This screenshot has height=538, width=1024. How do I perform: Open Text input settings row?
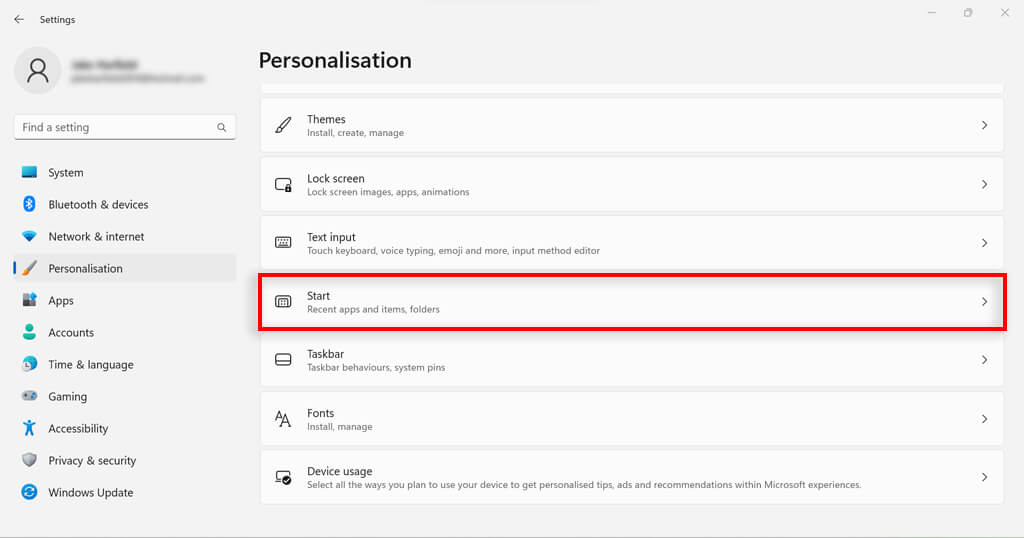click(x=631, y=243)
